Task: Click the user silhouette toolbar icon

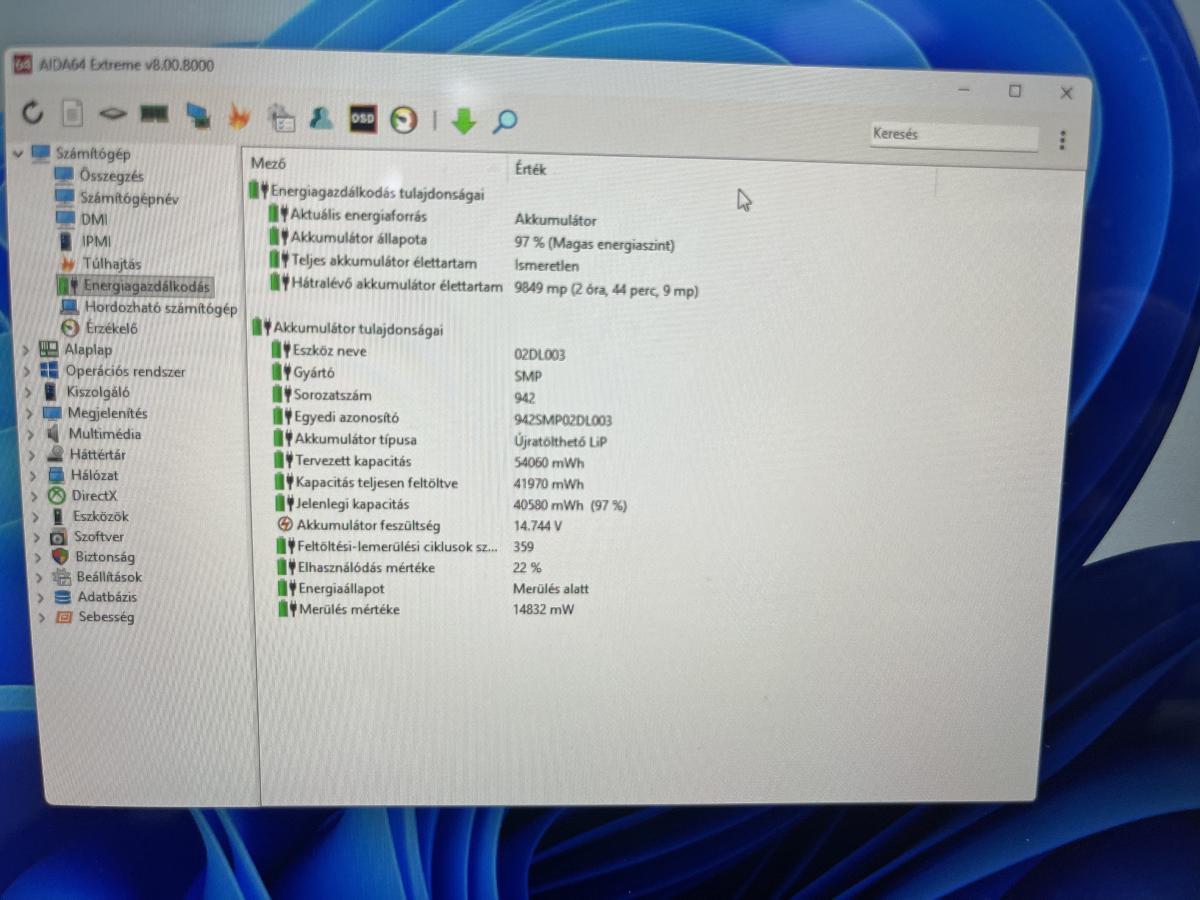Action: tap(320, 118)
